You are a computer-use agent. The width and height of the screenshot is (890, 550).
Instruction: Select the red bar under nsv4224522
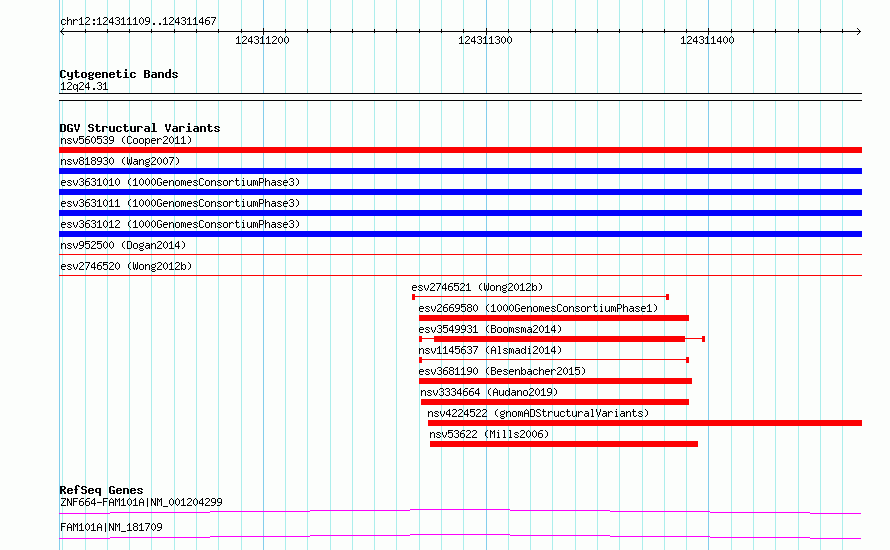645,423
